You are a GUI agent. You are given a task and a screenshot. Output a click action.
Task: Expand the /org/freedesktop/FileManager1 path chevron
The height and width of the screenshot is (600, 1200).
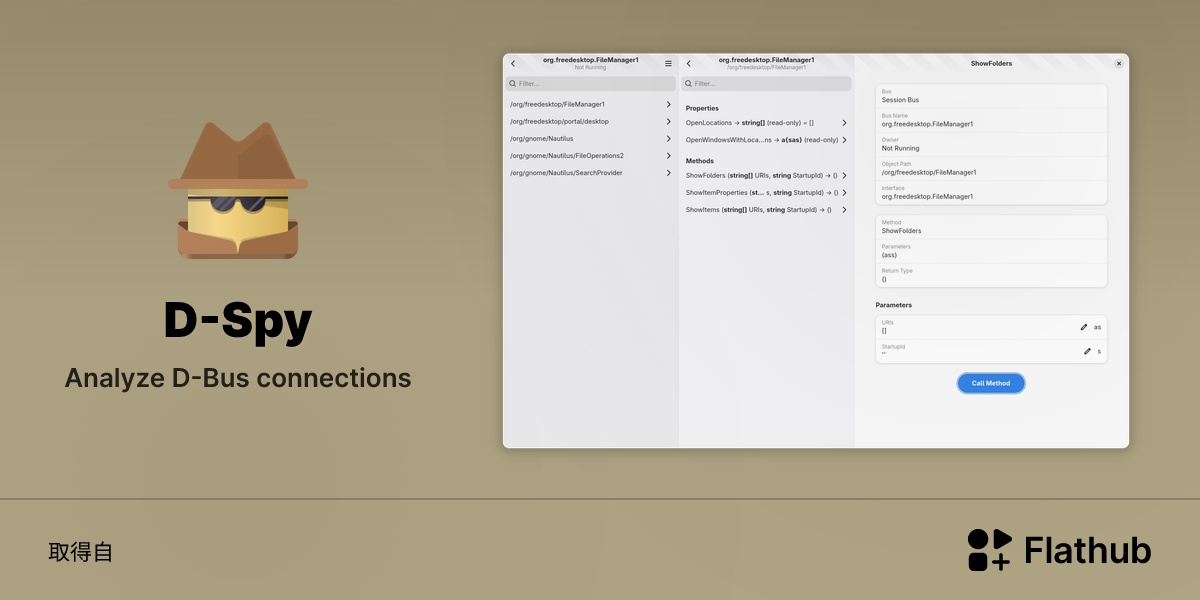[x=668, y=104]
